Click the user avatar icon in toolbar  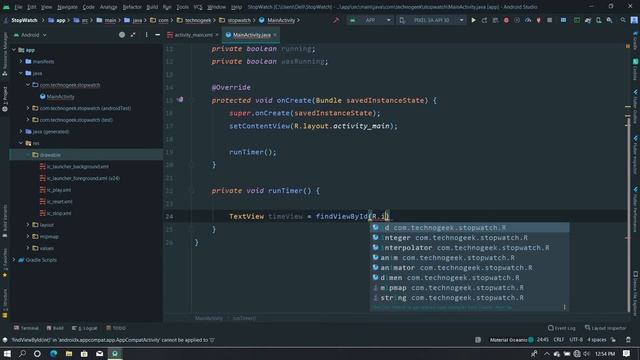point(634,20)
